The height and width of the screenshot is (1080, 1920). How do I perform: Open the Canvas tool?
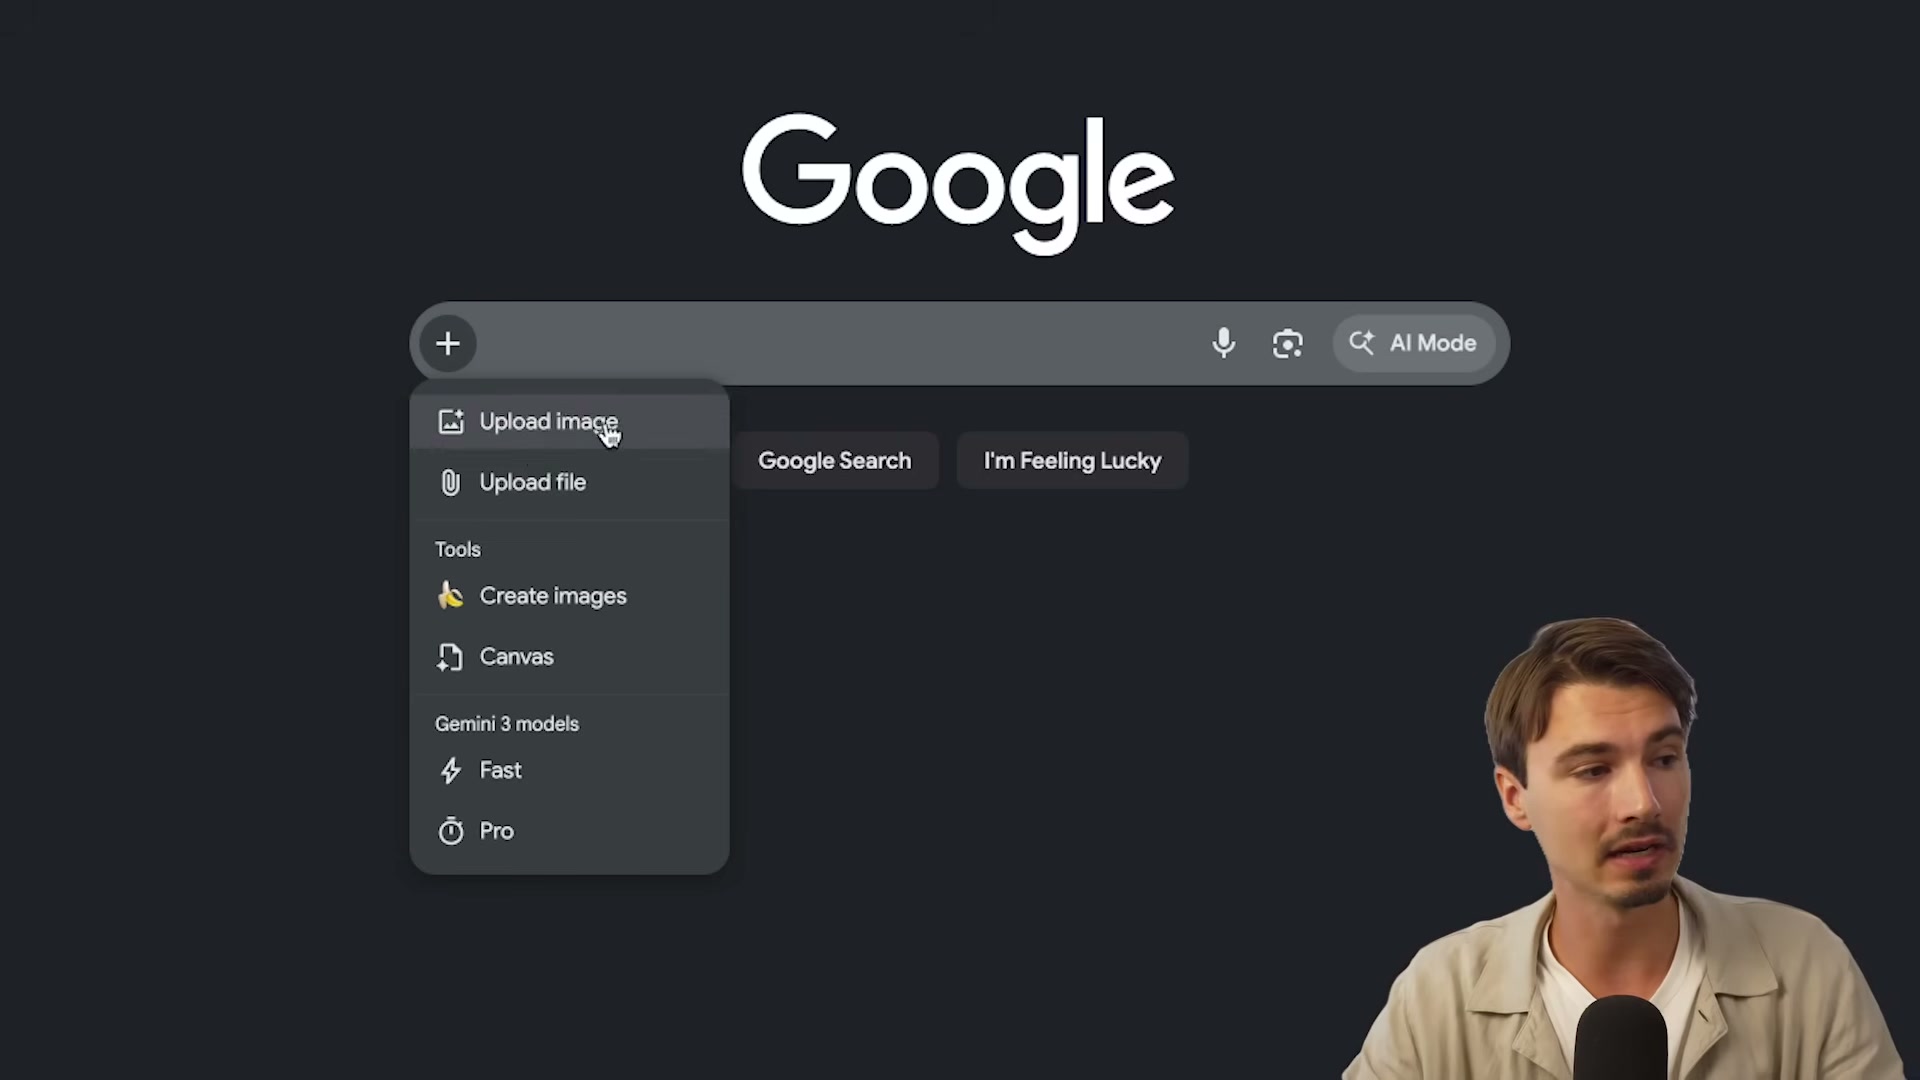click(x=569, y=657)
